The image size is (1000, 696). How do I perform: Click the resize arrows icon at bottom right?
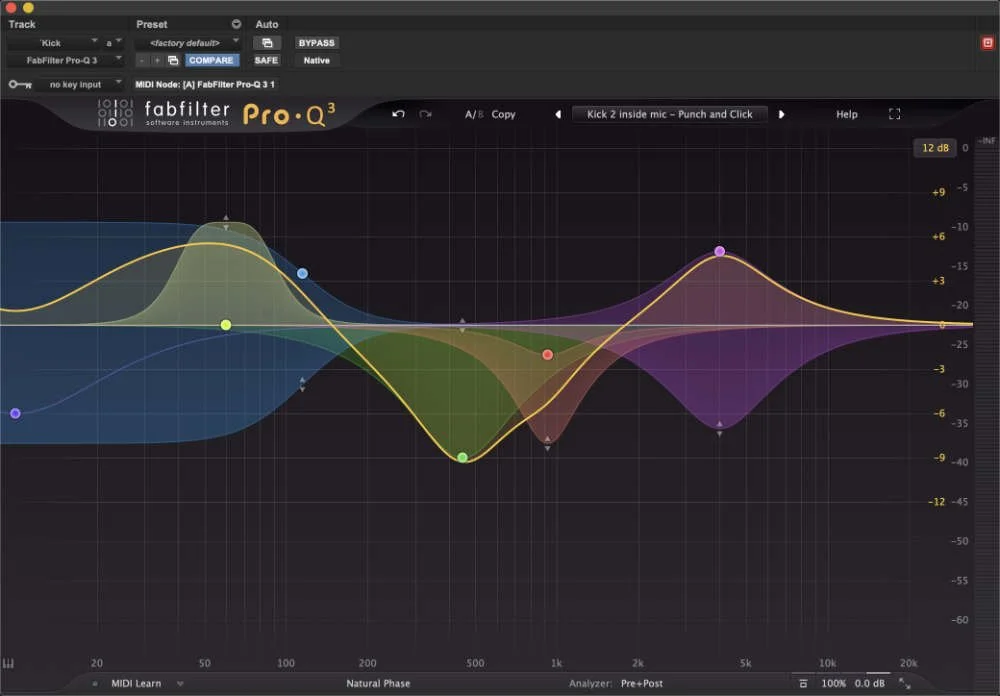click(904, 683)
